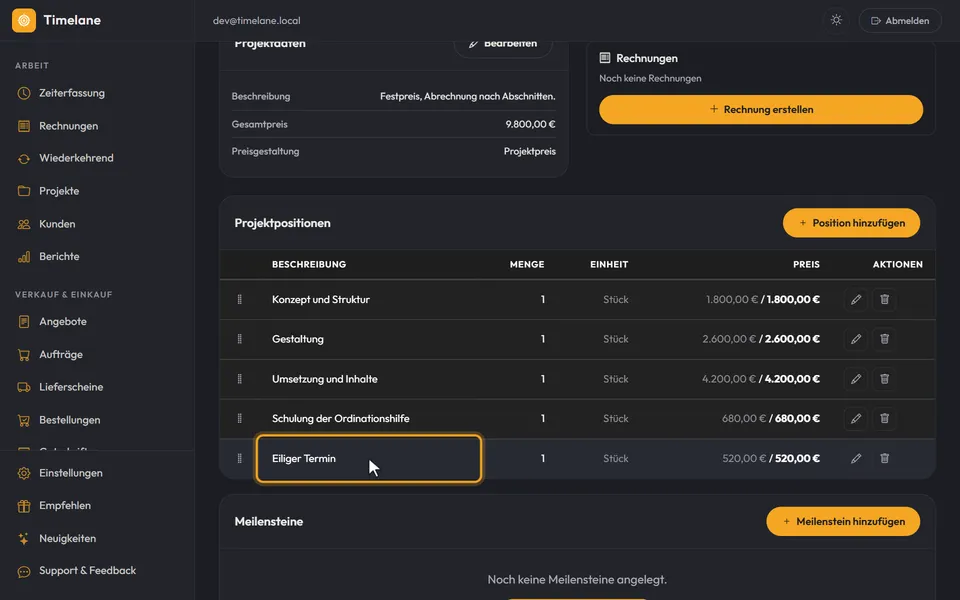The image size is (960, 600).
Task: Click the Rechnungen panel heading icon
Action: click(x=605, y=58)
